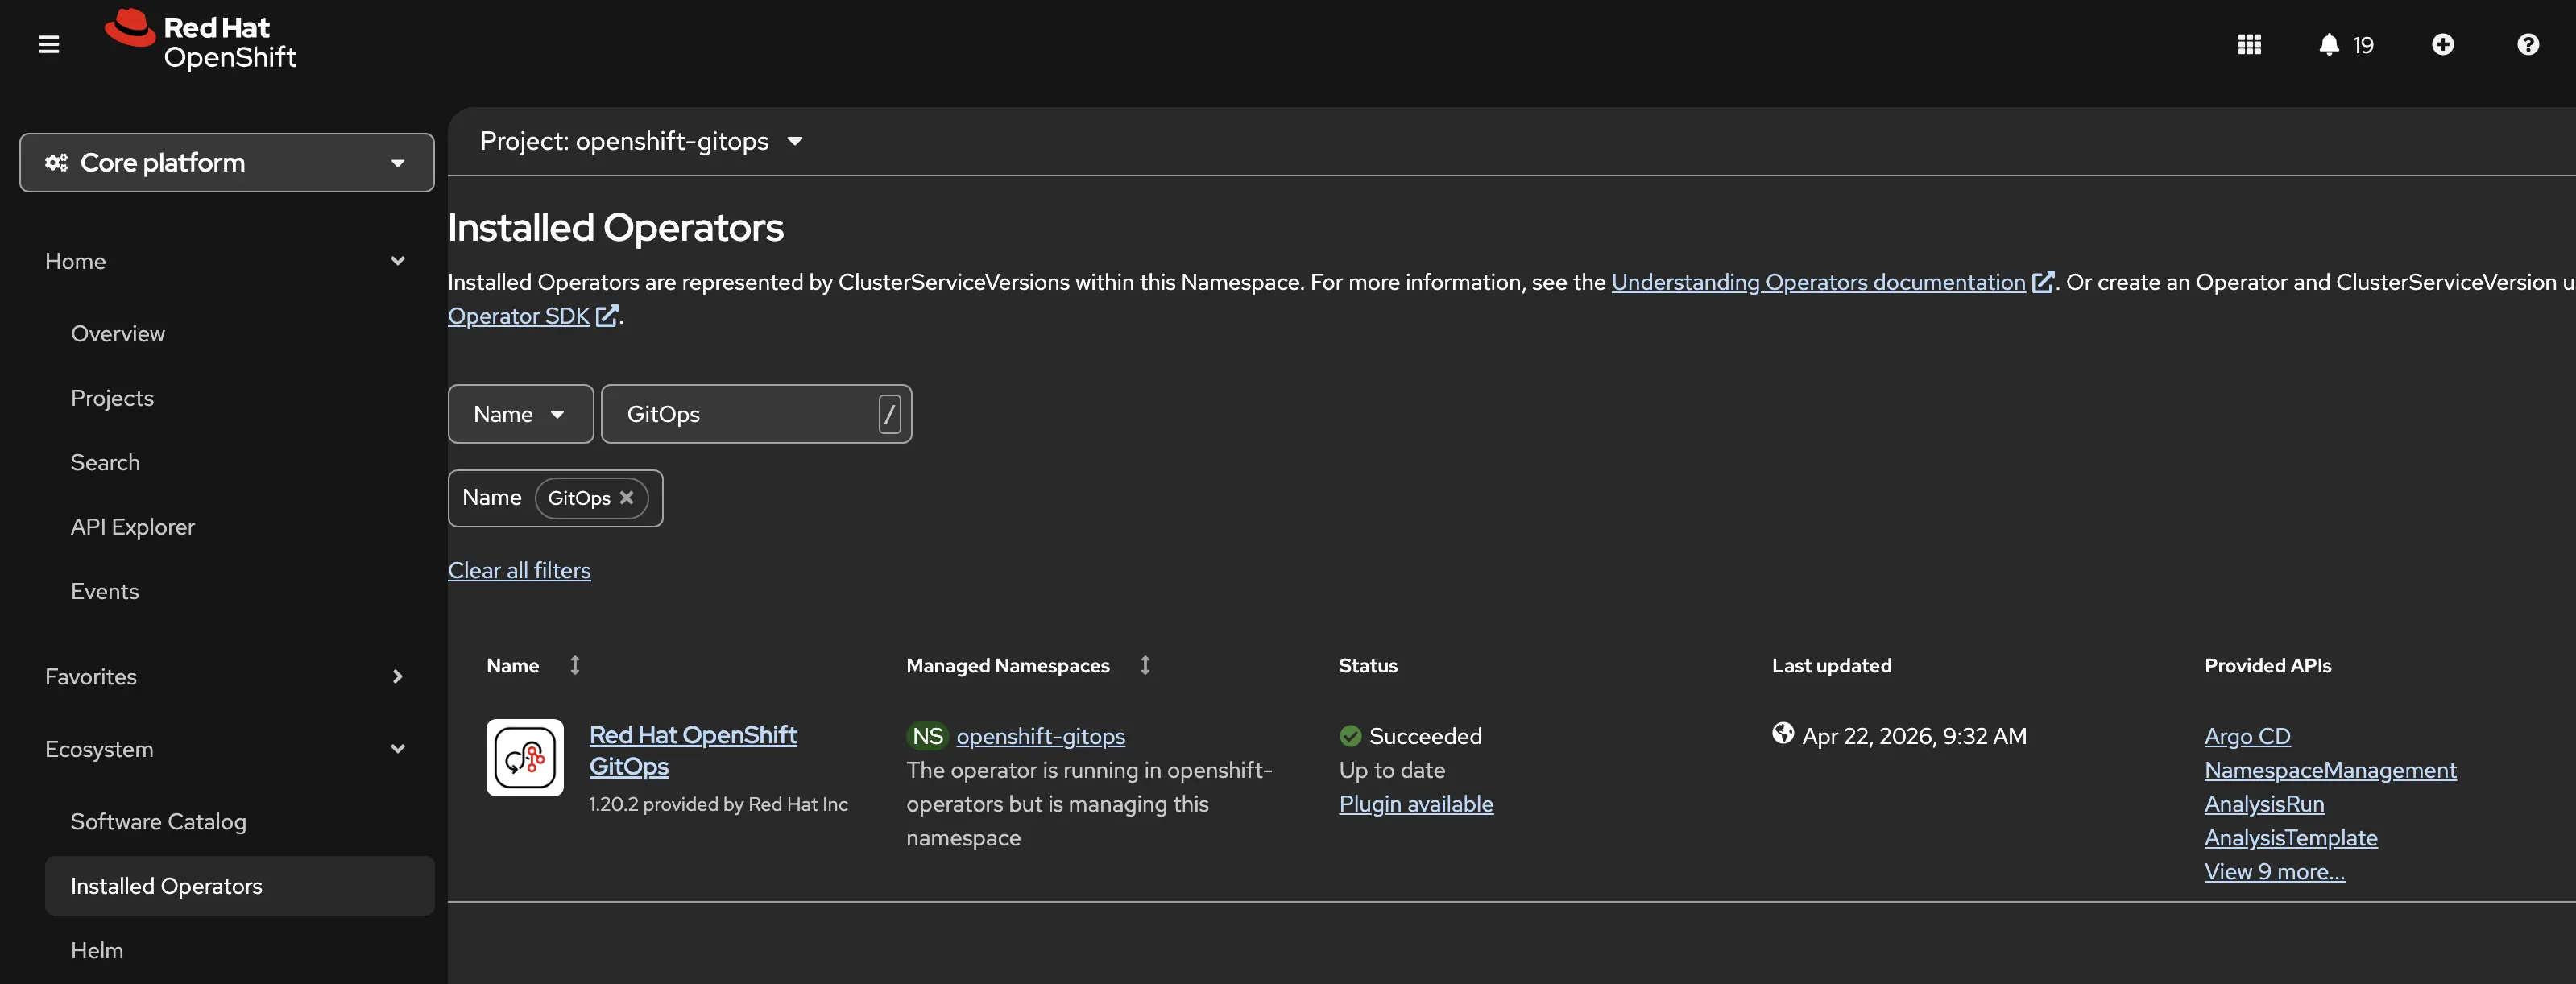Sort the table by Name column
This screenshot has height=984, width=2576.
[575, 665]
